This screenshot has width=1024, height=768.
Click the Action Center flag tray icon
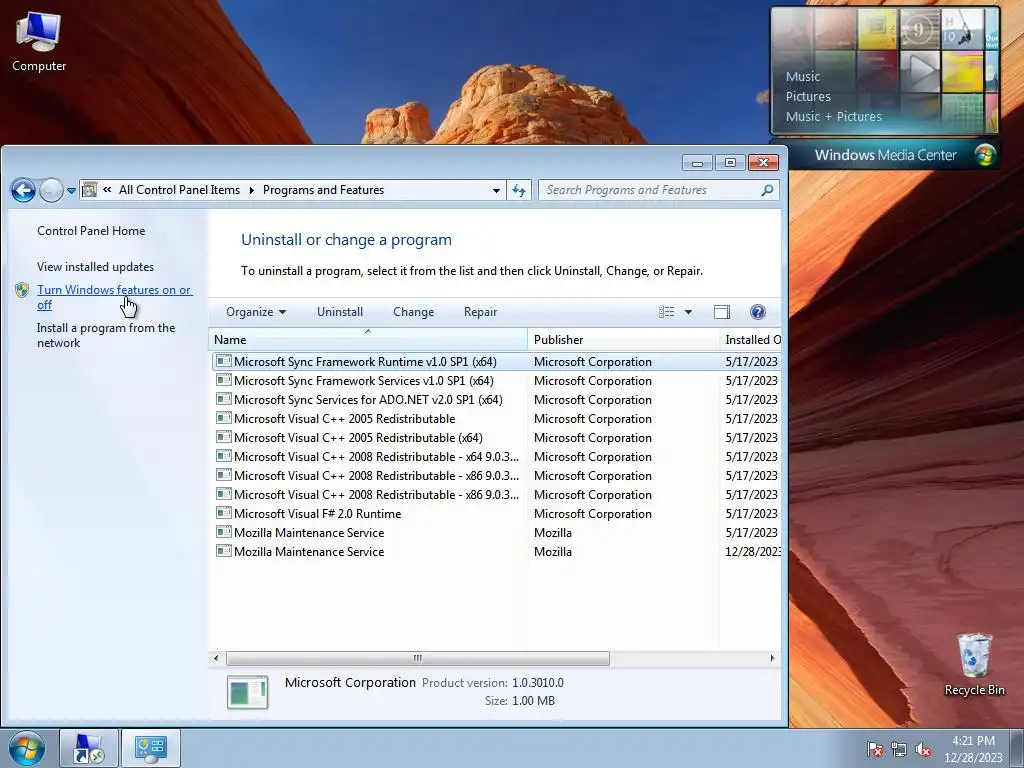pyautogui.click(x=874, y=750)
